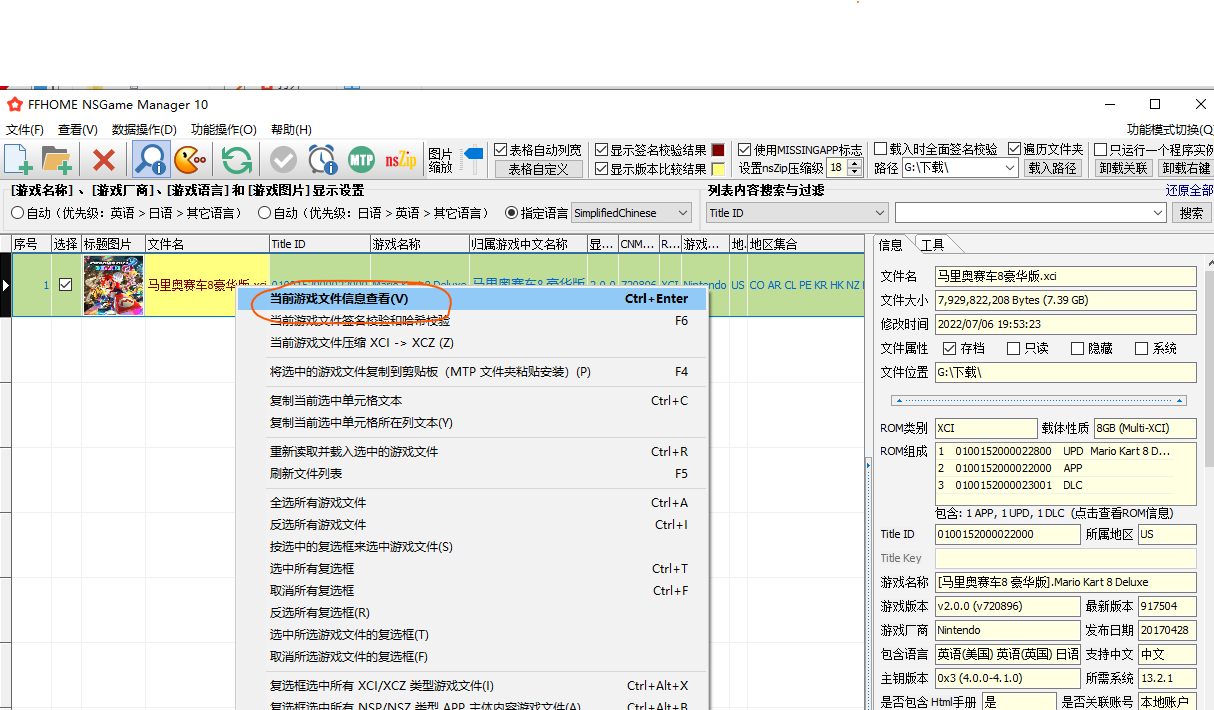
Task: Click the yellow version comparison color swatch
Action: point(717,169)
